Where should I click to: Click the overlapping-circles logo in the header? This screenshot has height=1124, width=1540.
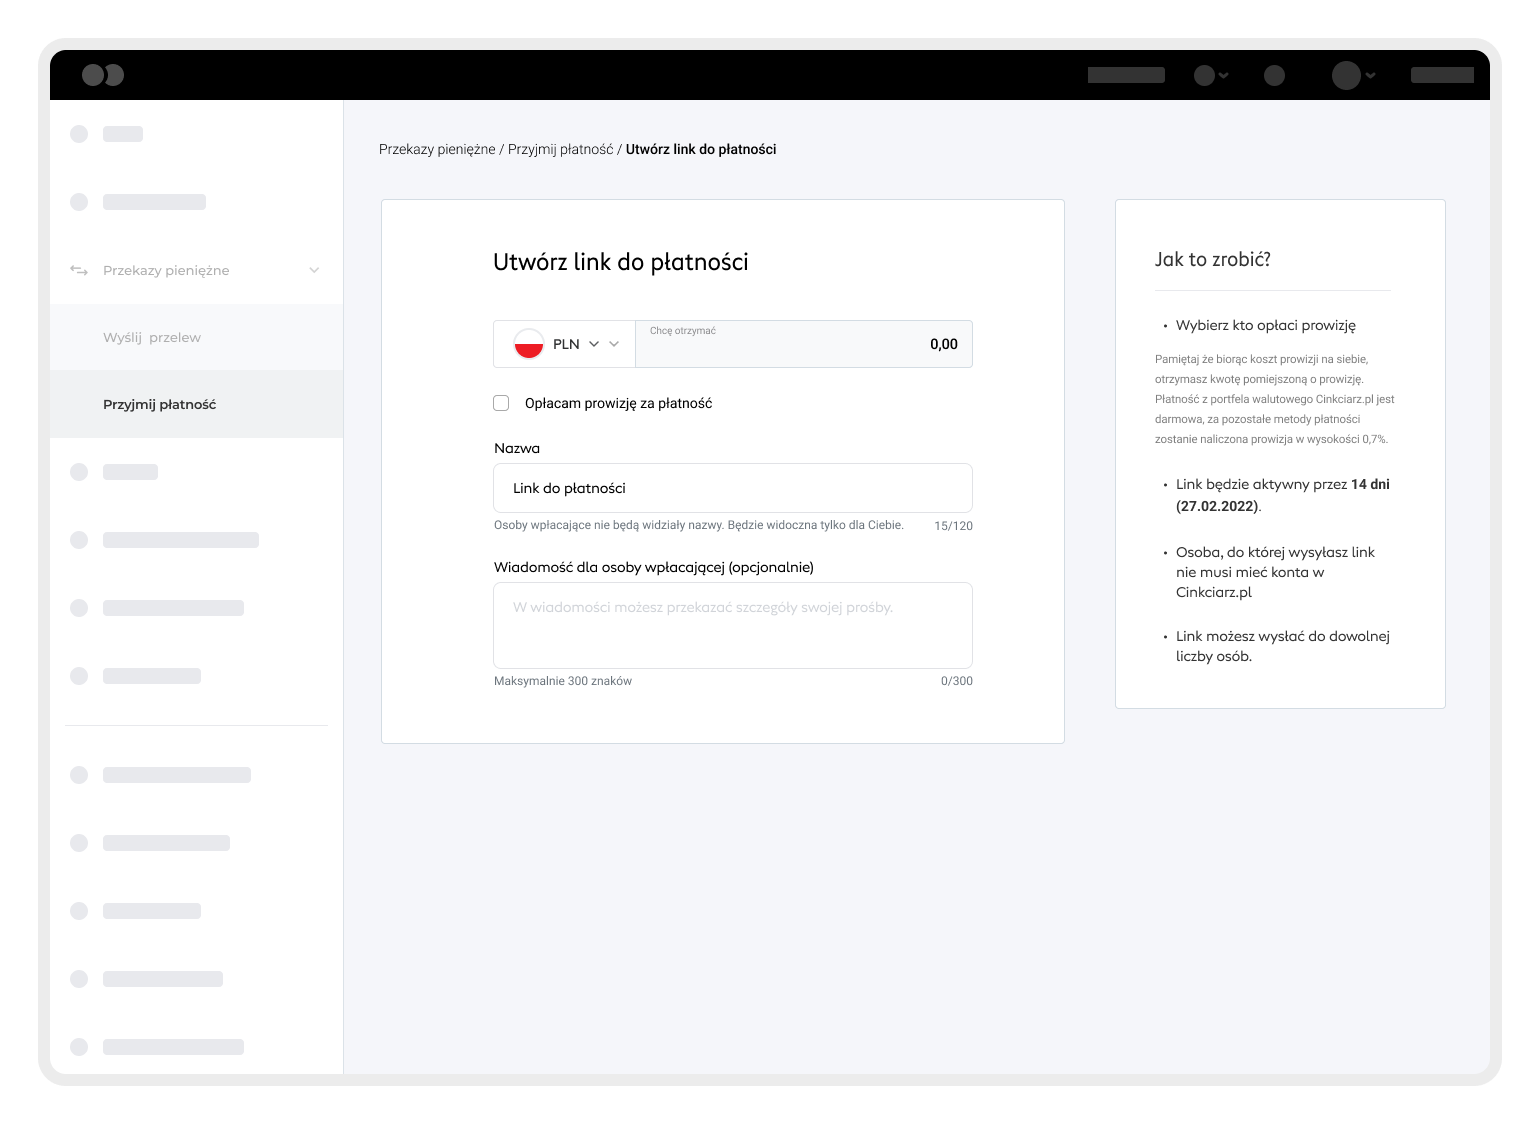[x=102, y=75]
